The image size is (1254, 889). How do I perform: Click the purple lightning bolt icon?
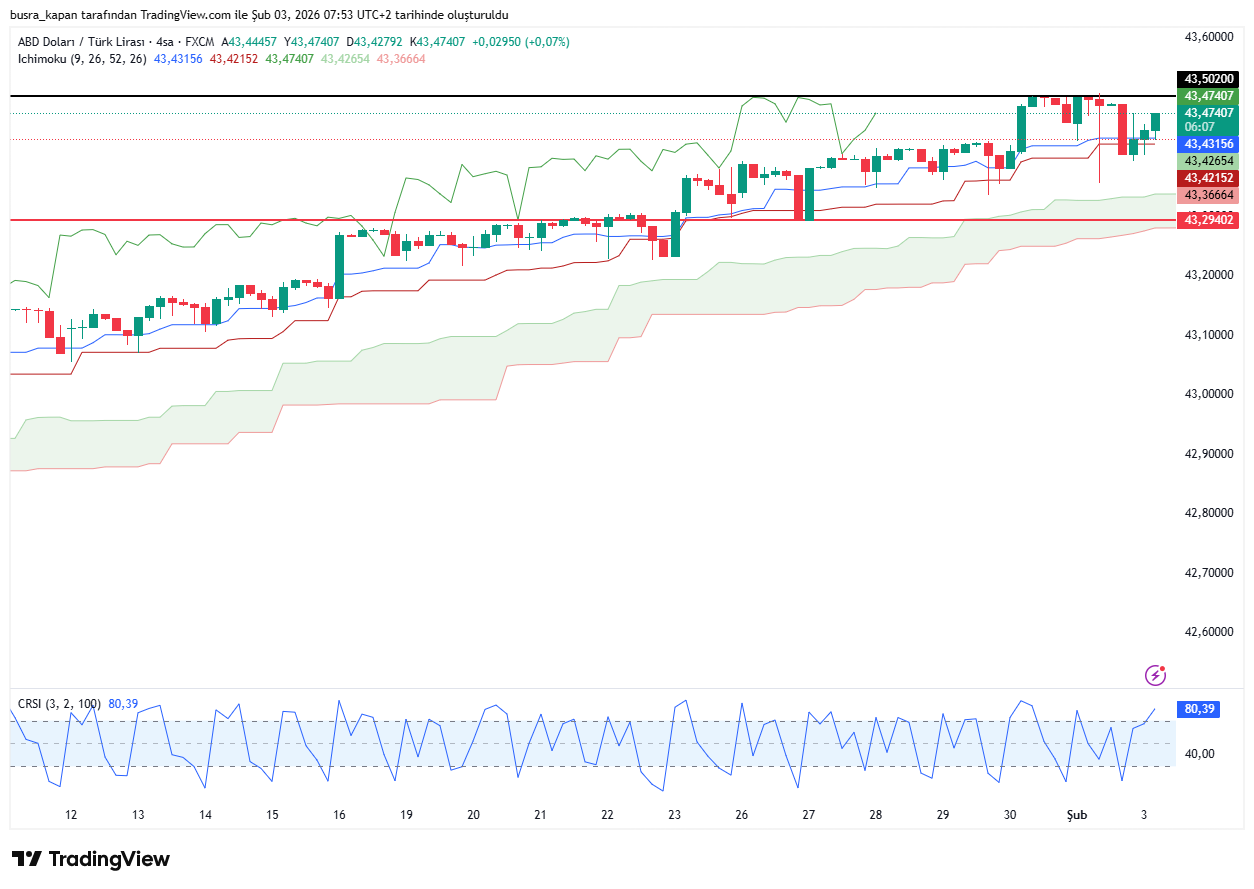[1155, 675]
